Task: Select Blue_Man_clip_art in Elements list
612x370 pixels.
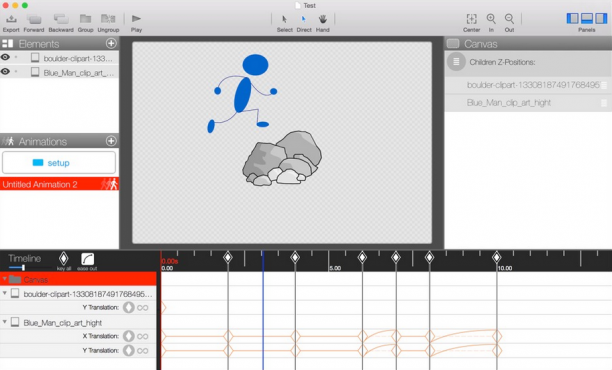Action: click(x=59, y=72)
